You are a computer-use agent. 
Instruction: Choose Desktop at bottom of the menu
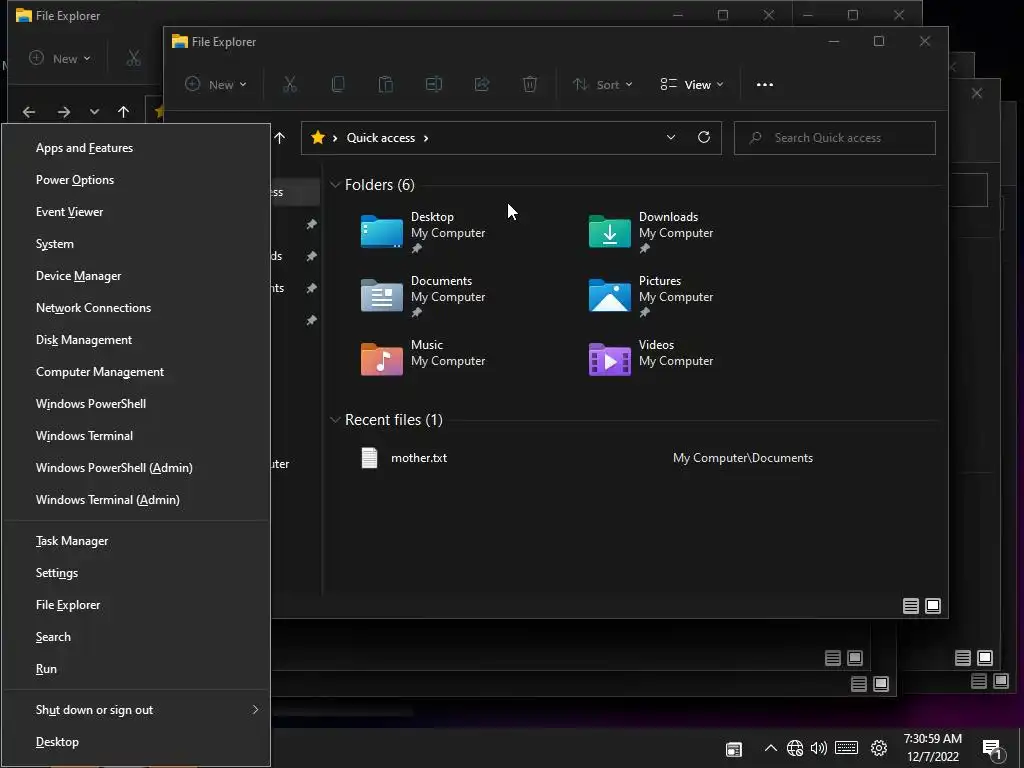(x=136, y=742)
